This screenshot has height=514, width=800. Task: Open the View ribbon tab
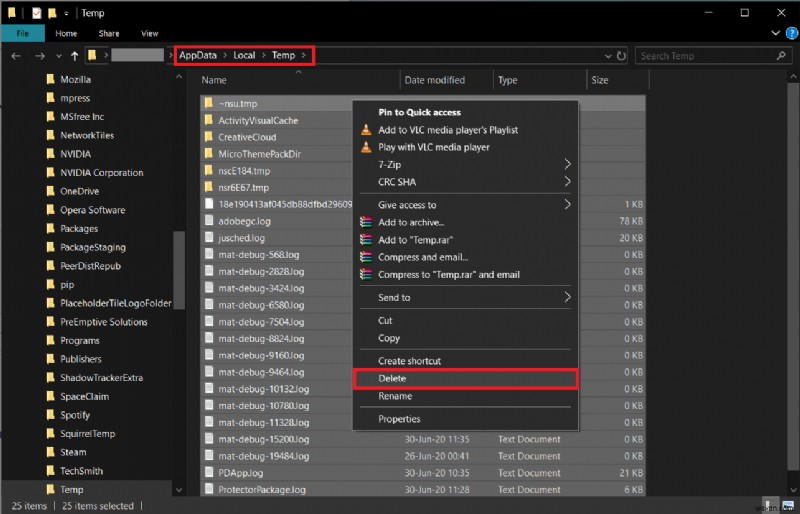pos(149,33)
